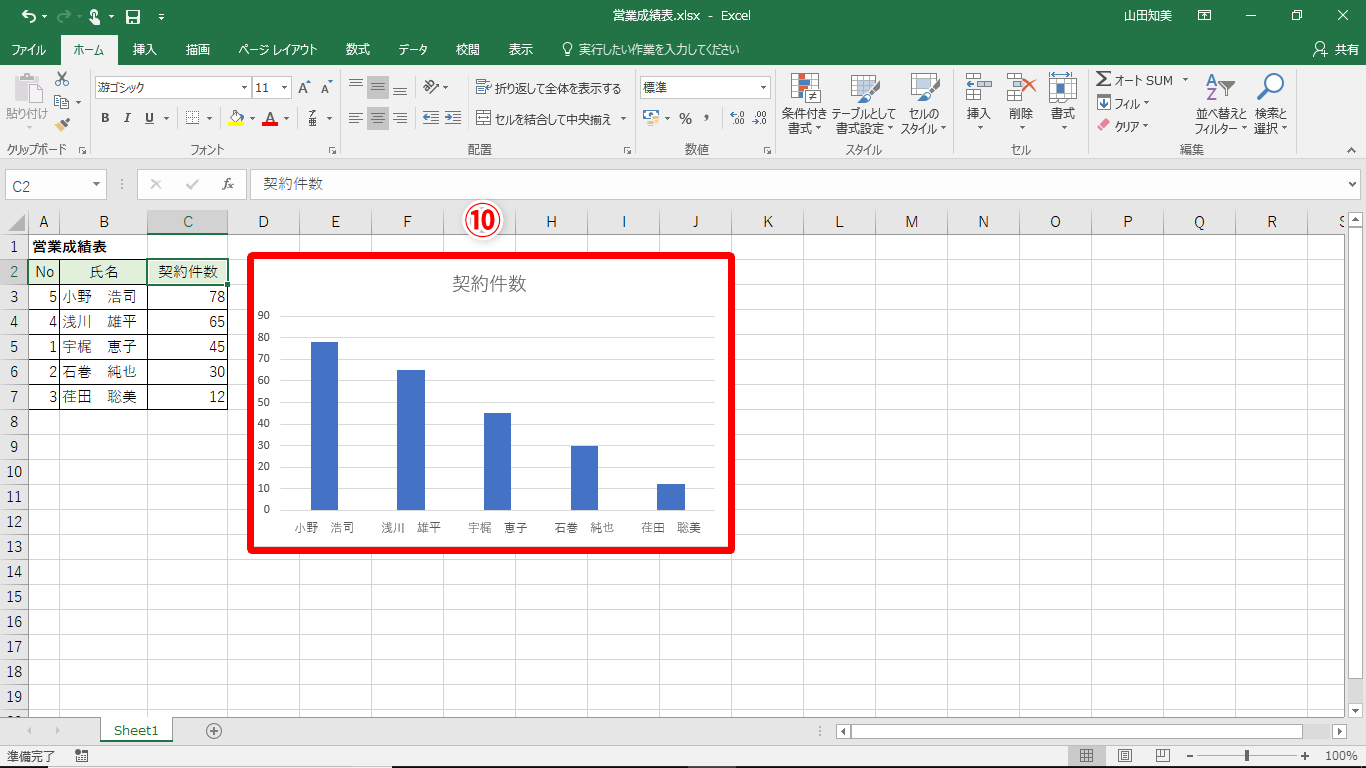Click the 貼り付け paste button
Screen dimensions: 1366x768
click(x=27, y=104)
